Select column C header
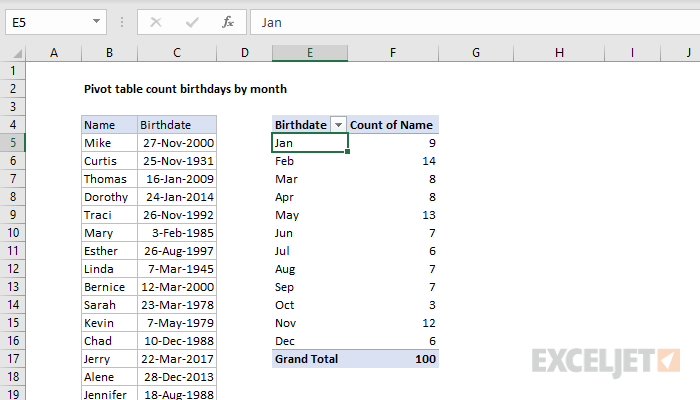Viewport: 700px width, 400px height. pos(177,53)
